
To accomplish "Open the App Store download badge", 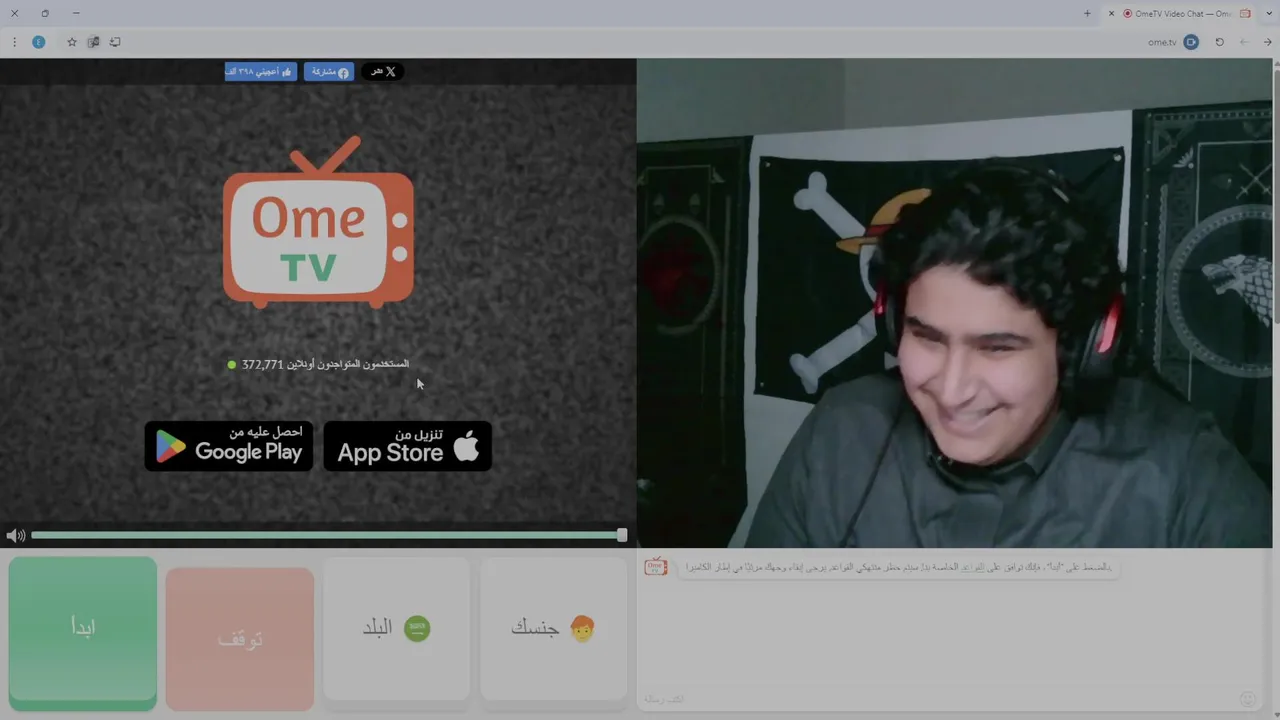I will point(408,446).
